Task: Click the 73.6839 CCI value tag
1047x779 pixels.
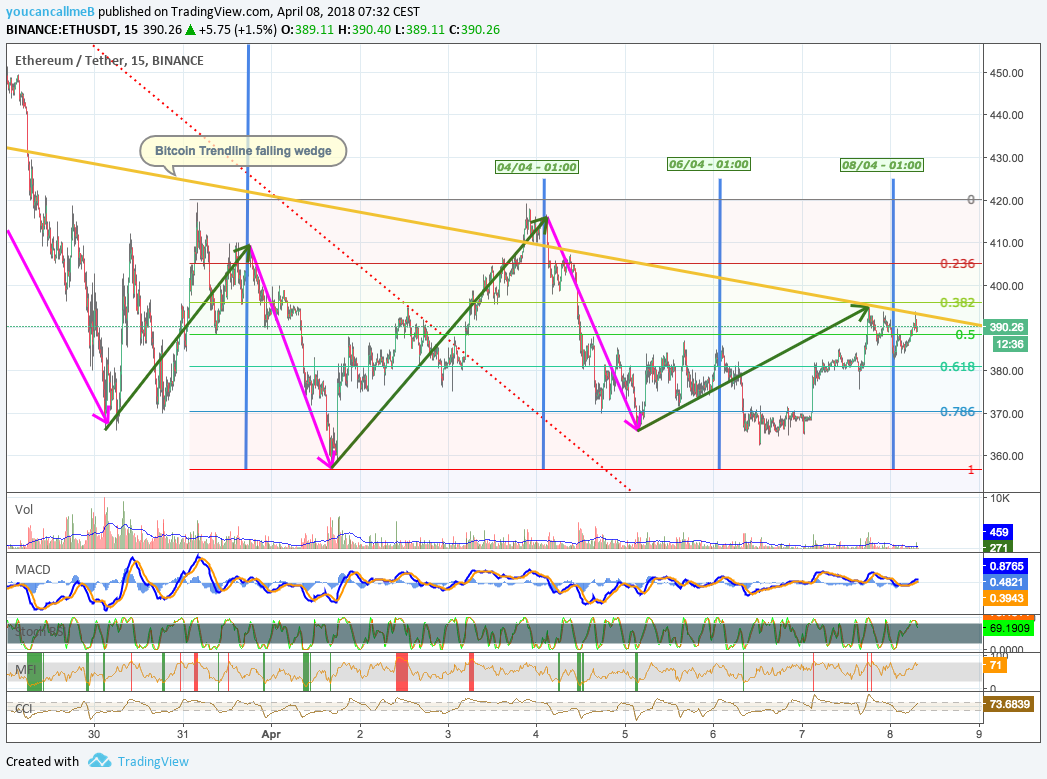Action: click(x=1009, y=704)
